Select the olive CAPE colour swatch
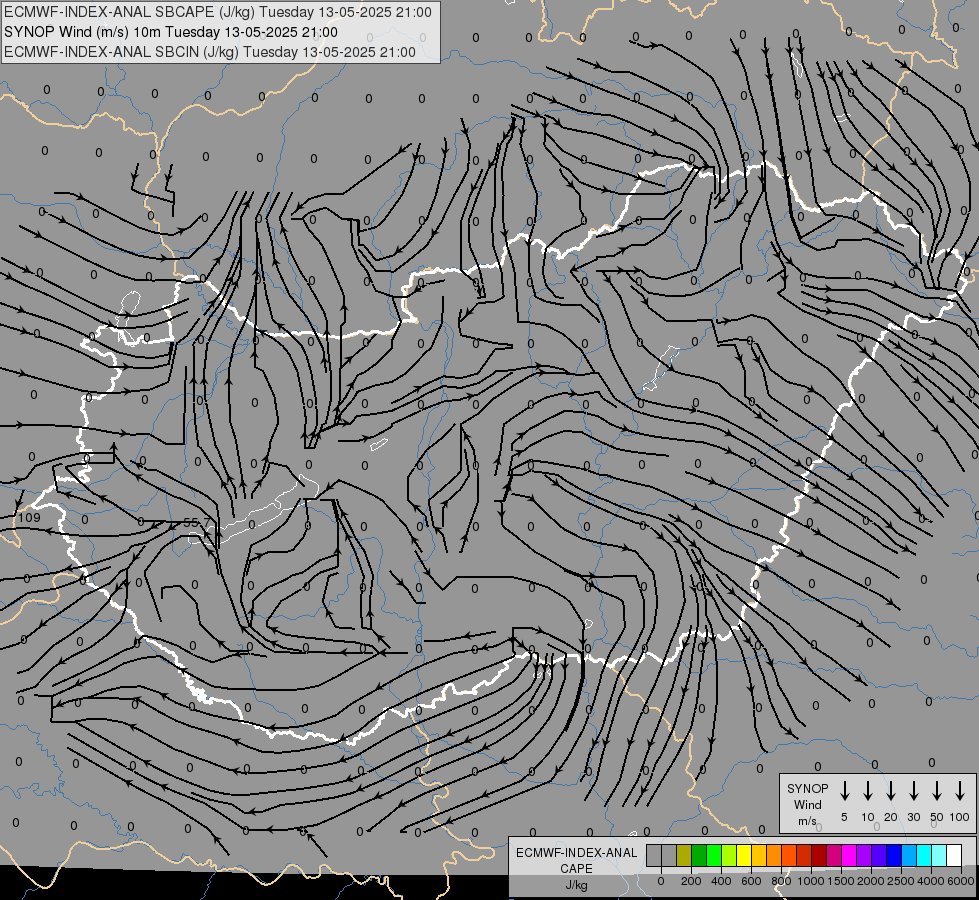The width and height of the screenshot is (979, 900). click(684, 855)
